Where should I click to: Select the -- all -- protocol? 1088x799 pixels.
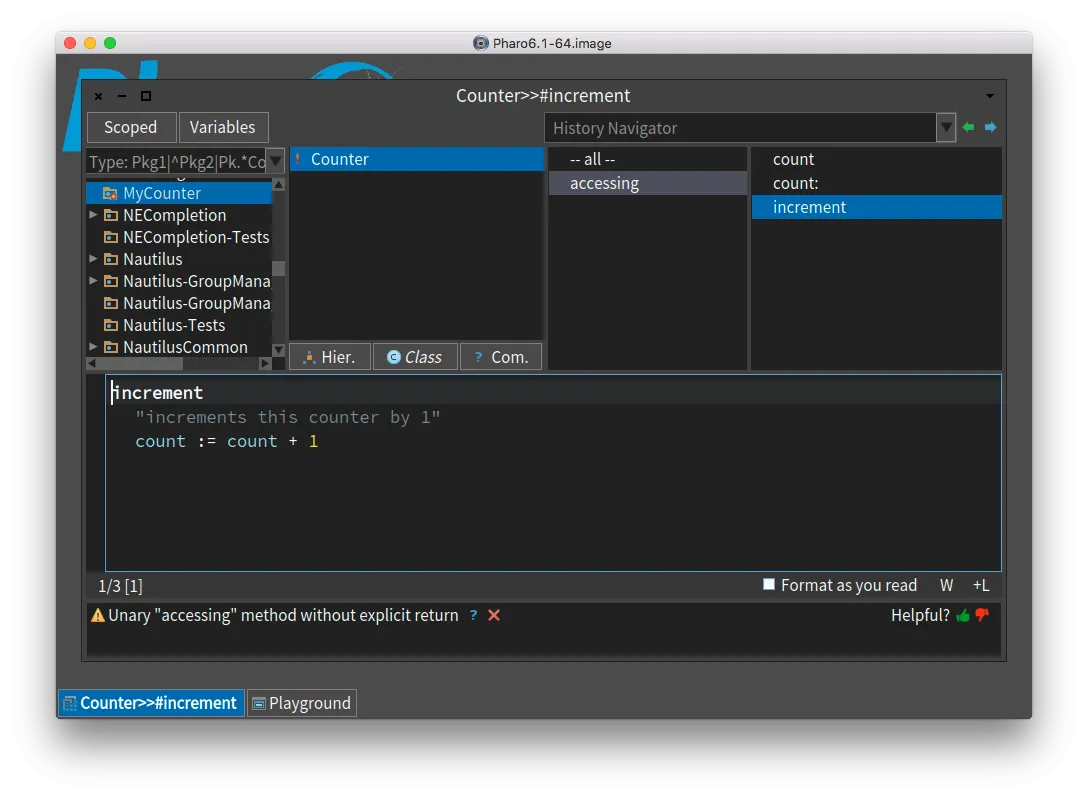point(647,159)
